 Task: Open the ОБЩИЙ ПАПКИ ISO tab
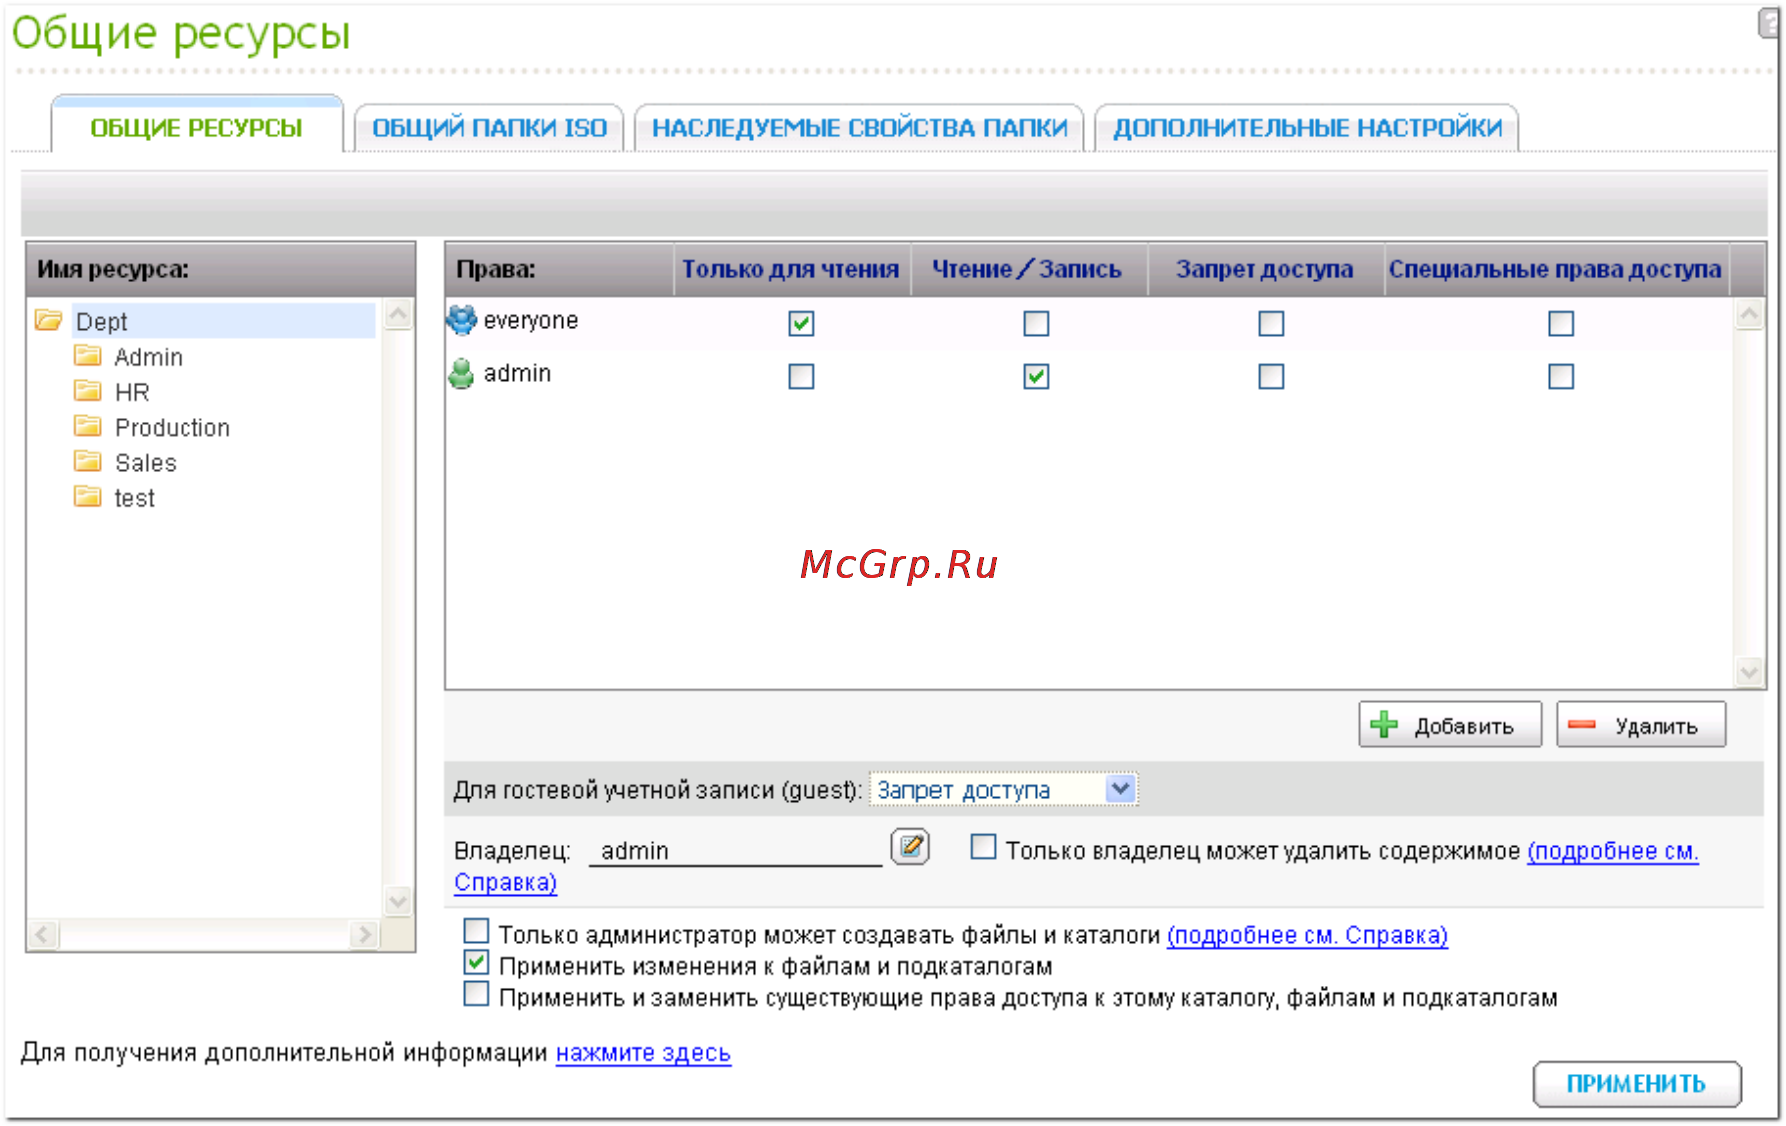(x=489, y=128)
